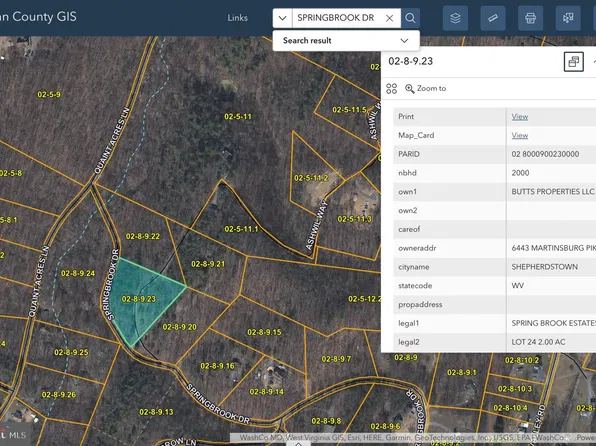596x446 pixels.
Task: Open the basemap gallery tool
Action: (568, 18)
